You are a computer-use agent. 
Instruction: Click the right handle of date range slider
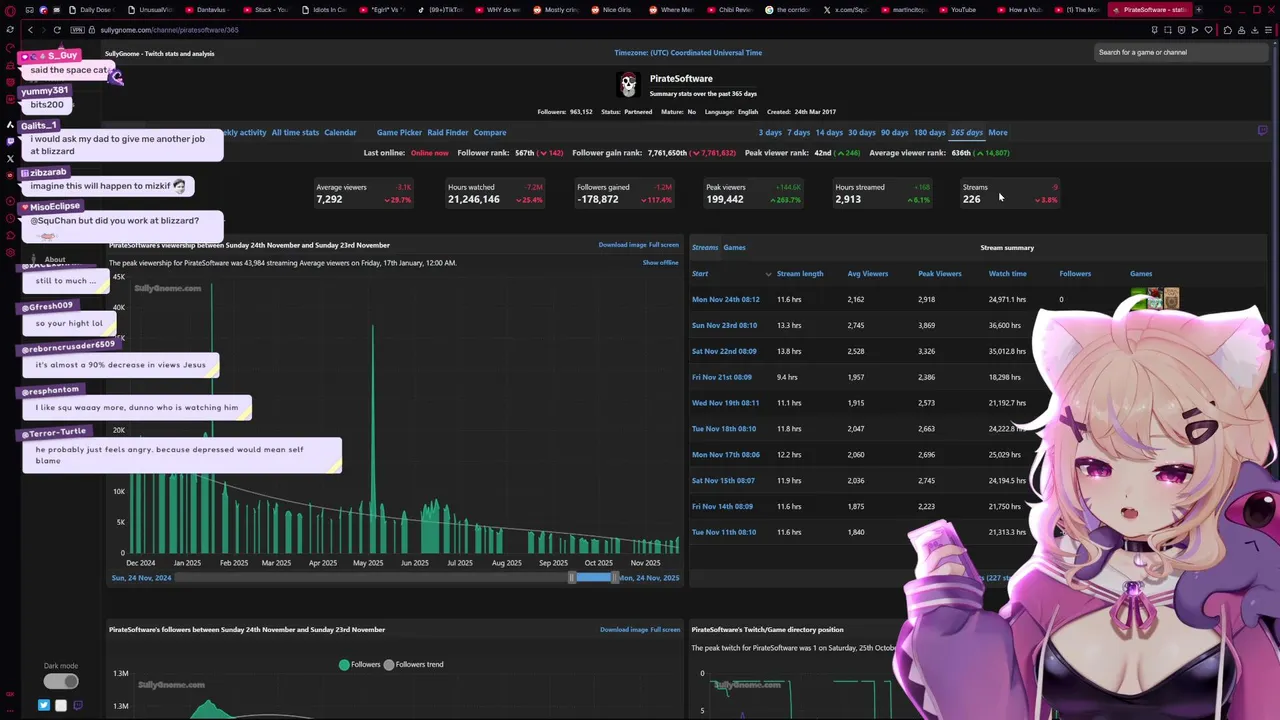tap(615, 577)
